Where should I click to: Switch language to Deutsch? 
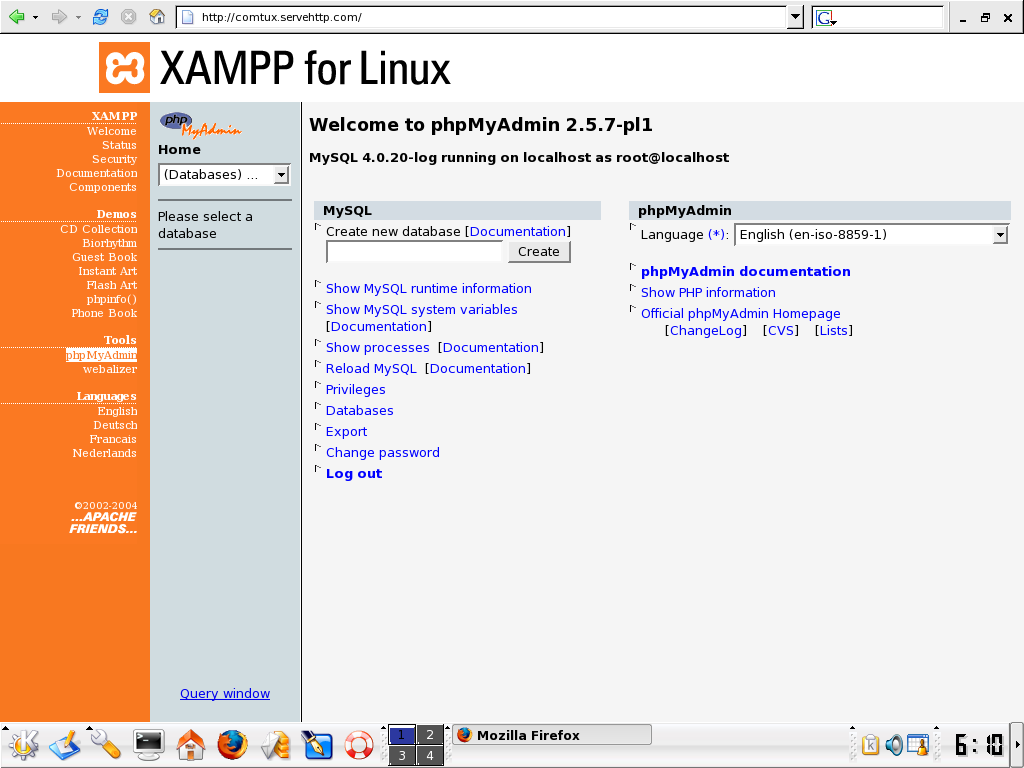[x=115, y=425]
